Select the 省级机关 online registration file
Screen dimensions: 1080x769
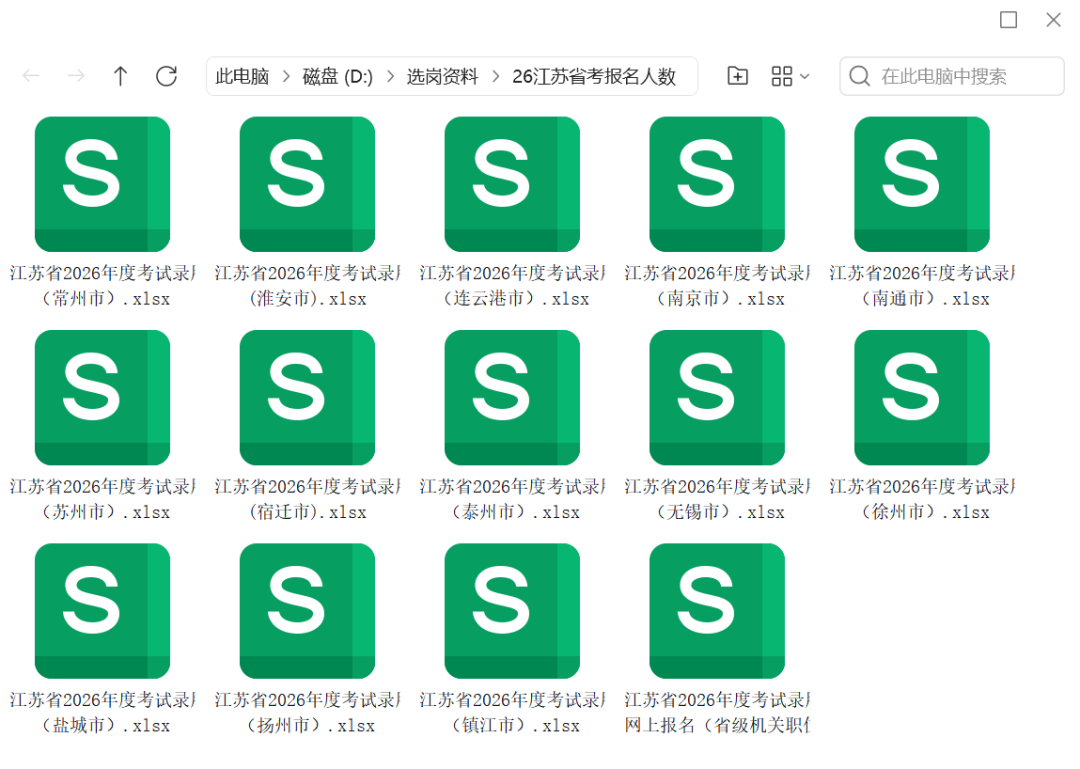(717, 611)
